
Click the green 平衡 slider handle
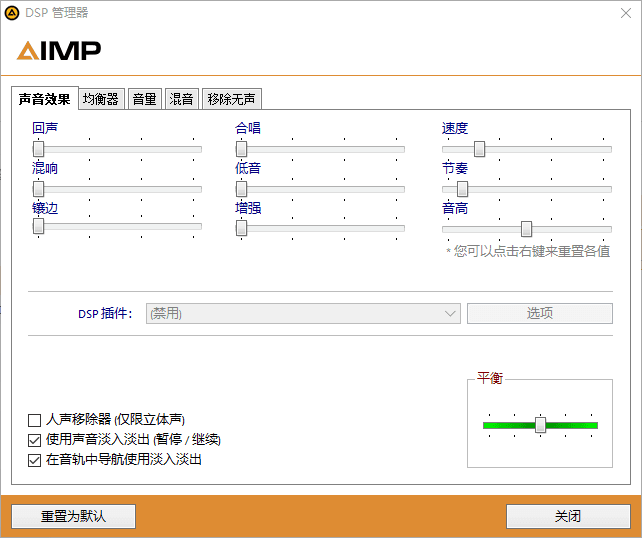[540, 425]
